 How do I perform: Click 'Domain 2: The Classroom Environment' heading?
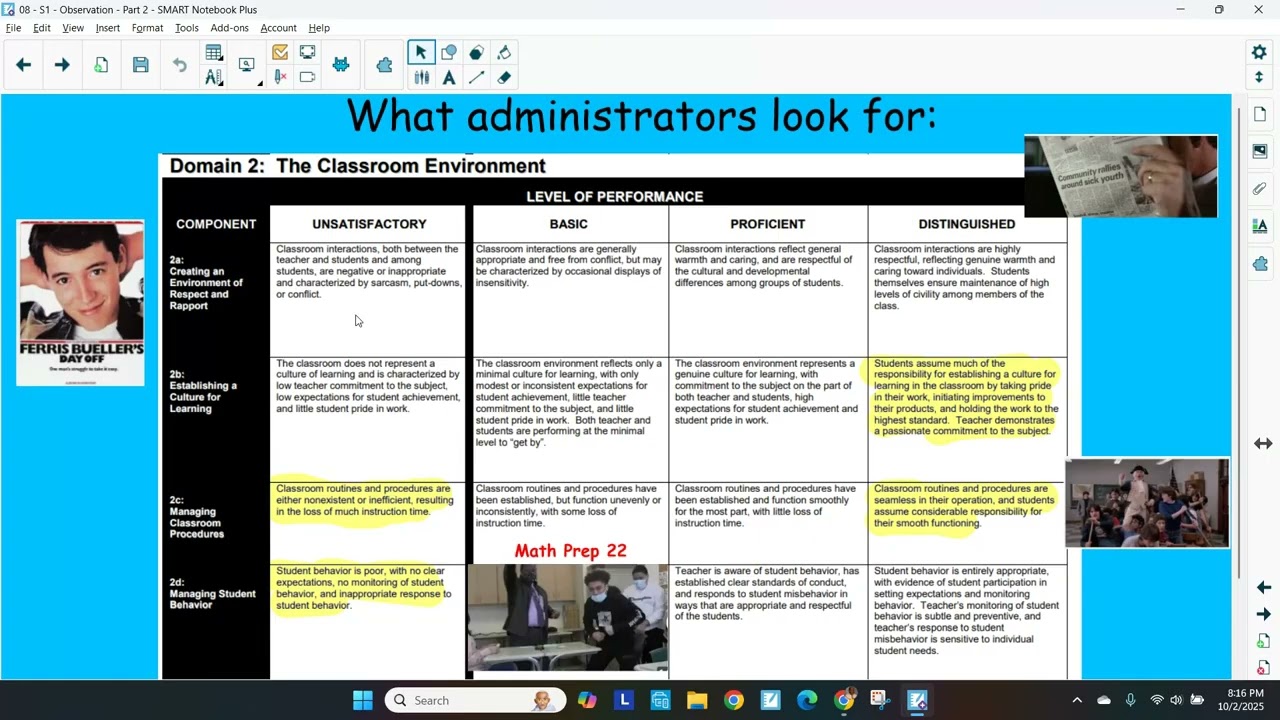[358, 166]
